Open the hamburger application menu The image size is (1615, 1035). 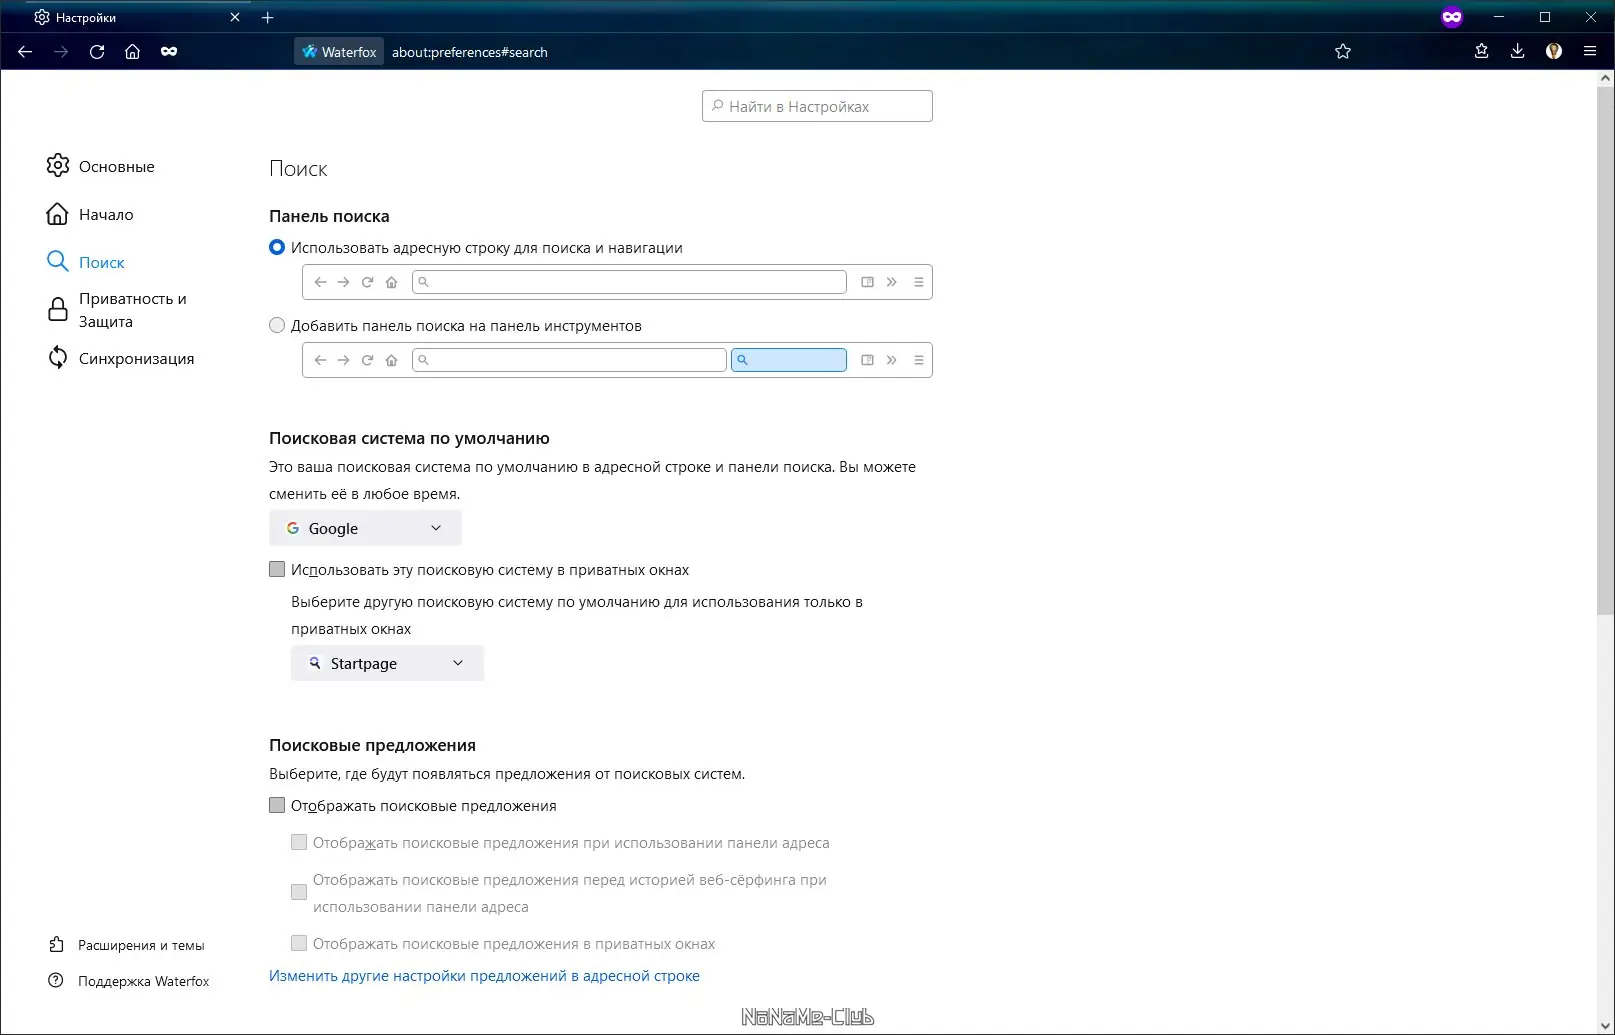point(1590,52)
